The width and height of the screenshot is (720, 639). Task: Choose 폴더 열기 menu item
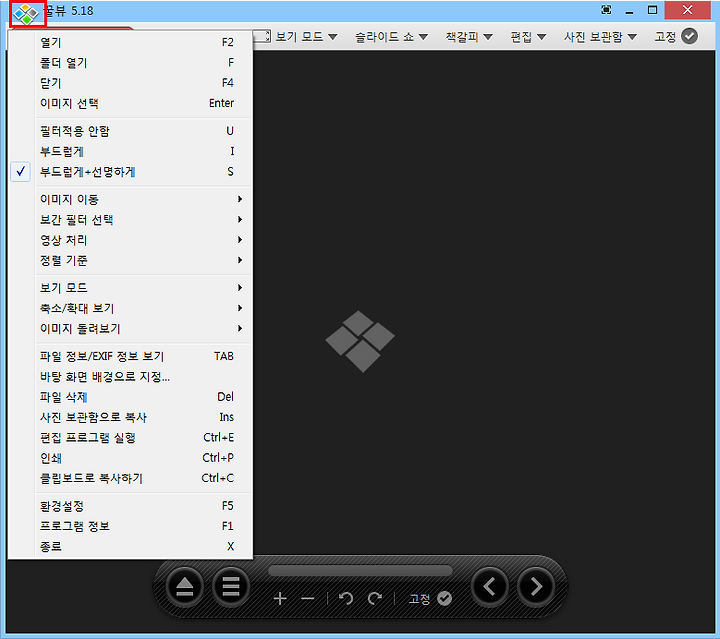tap(130, 62)
